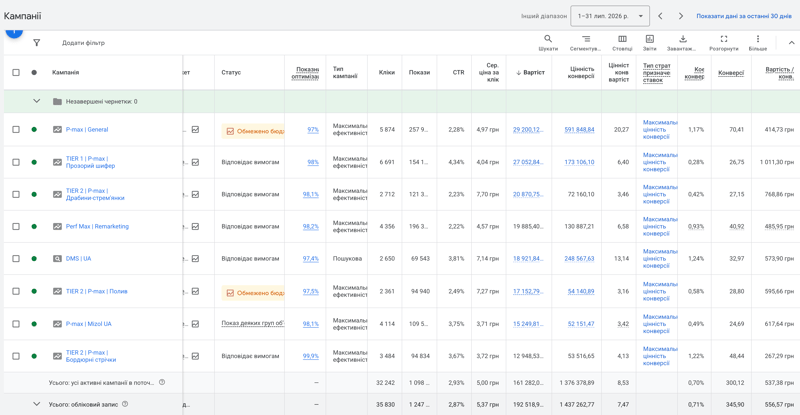Click help icon next to account total
800x415 pixels.
coord(125,404)
